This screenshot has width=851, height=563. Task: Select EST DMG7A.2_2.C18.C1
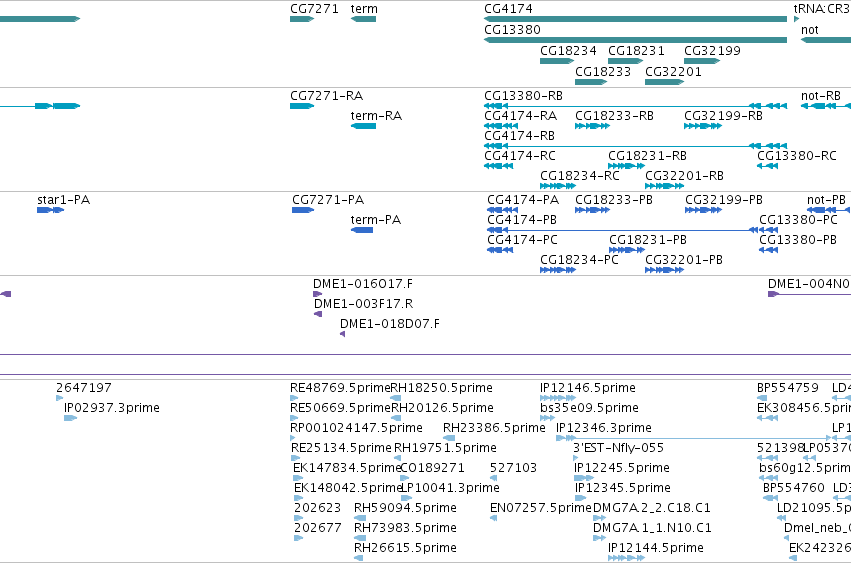click(x=599, y=518)
